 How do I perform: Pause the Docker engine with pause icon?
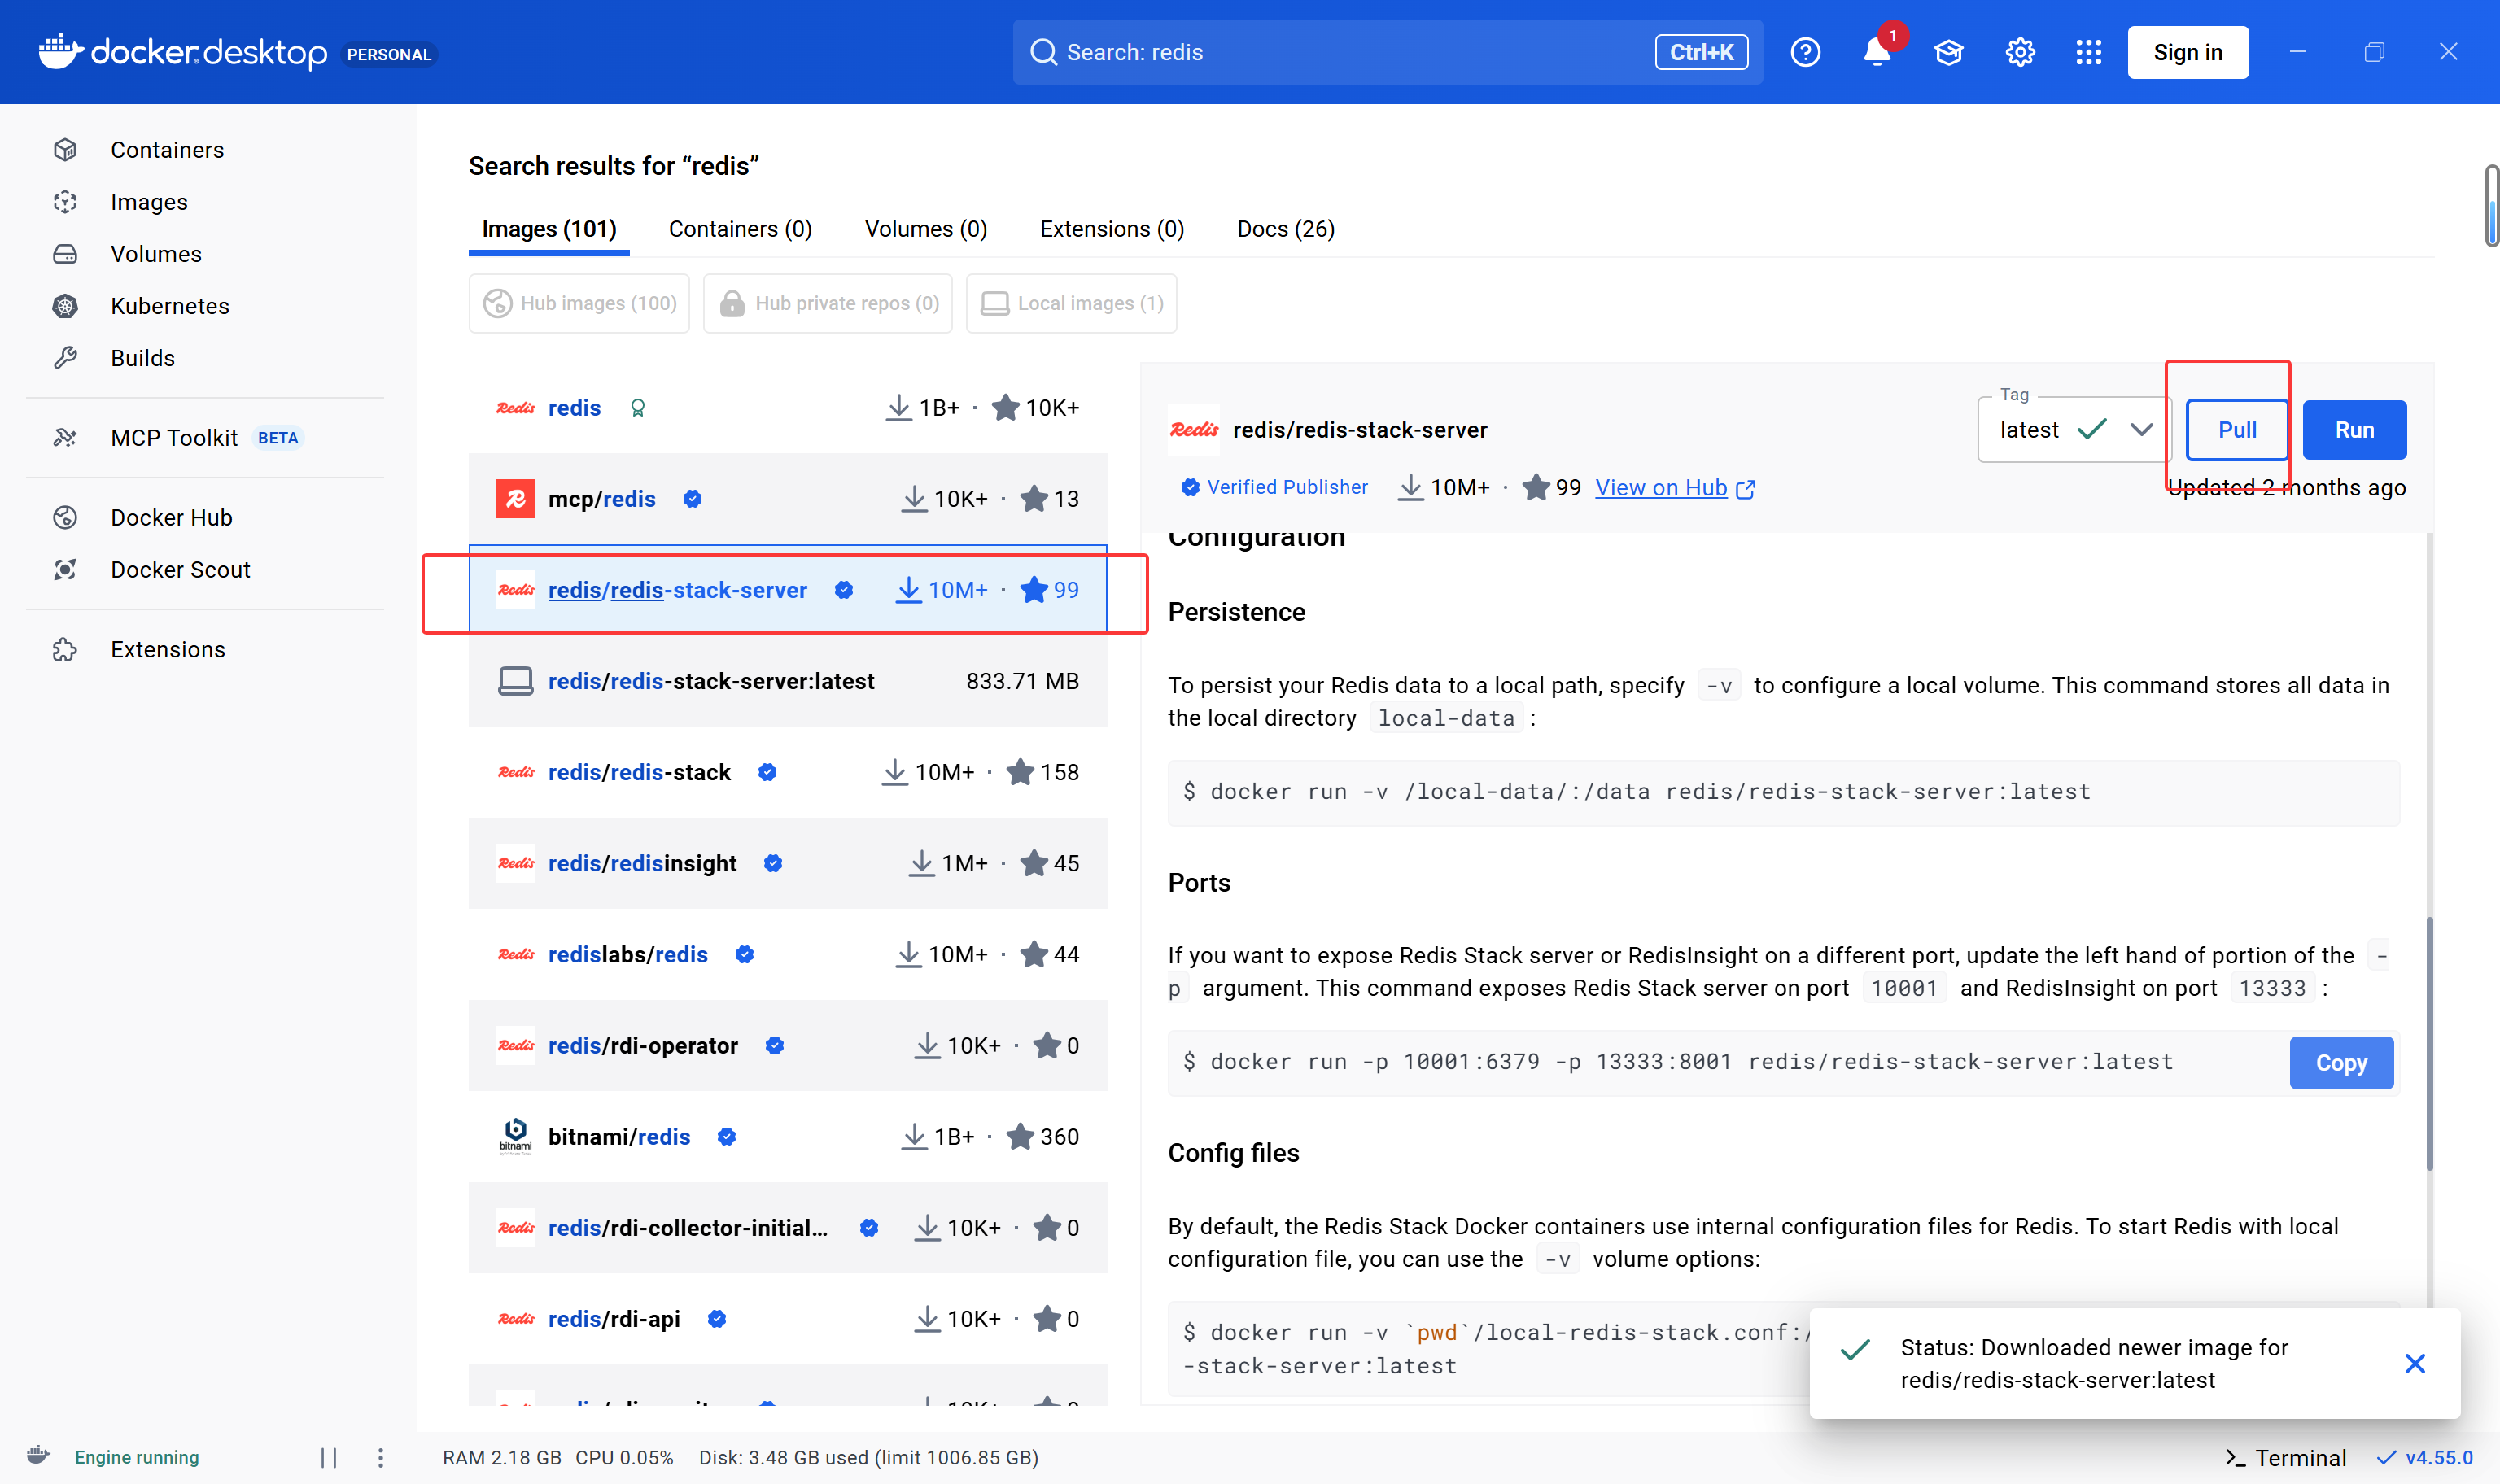329,1457
